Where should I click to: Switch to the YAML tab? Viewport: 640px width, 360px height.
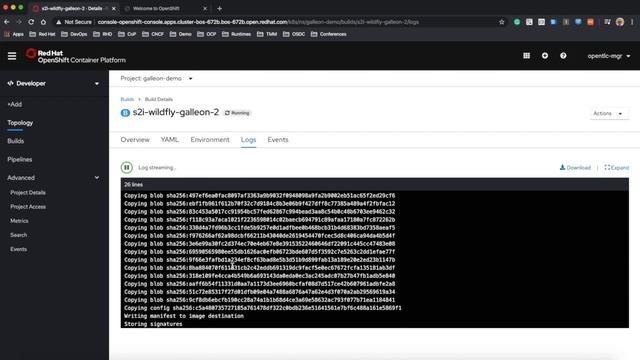point(170,140)
